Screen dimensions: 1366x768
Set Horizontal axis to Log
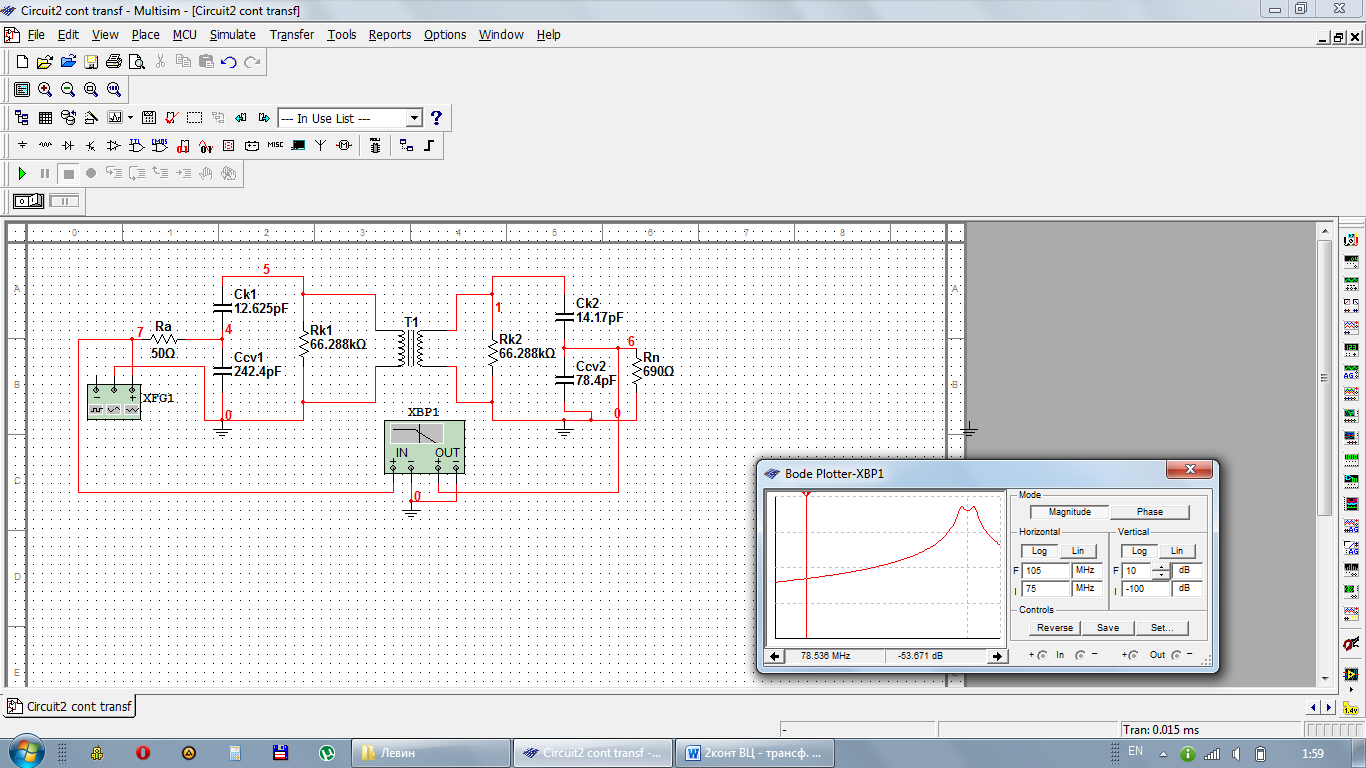pos(1039,551)
